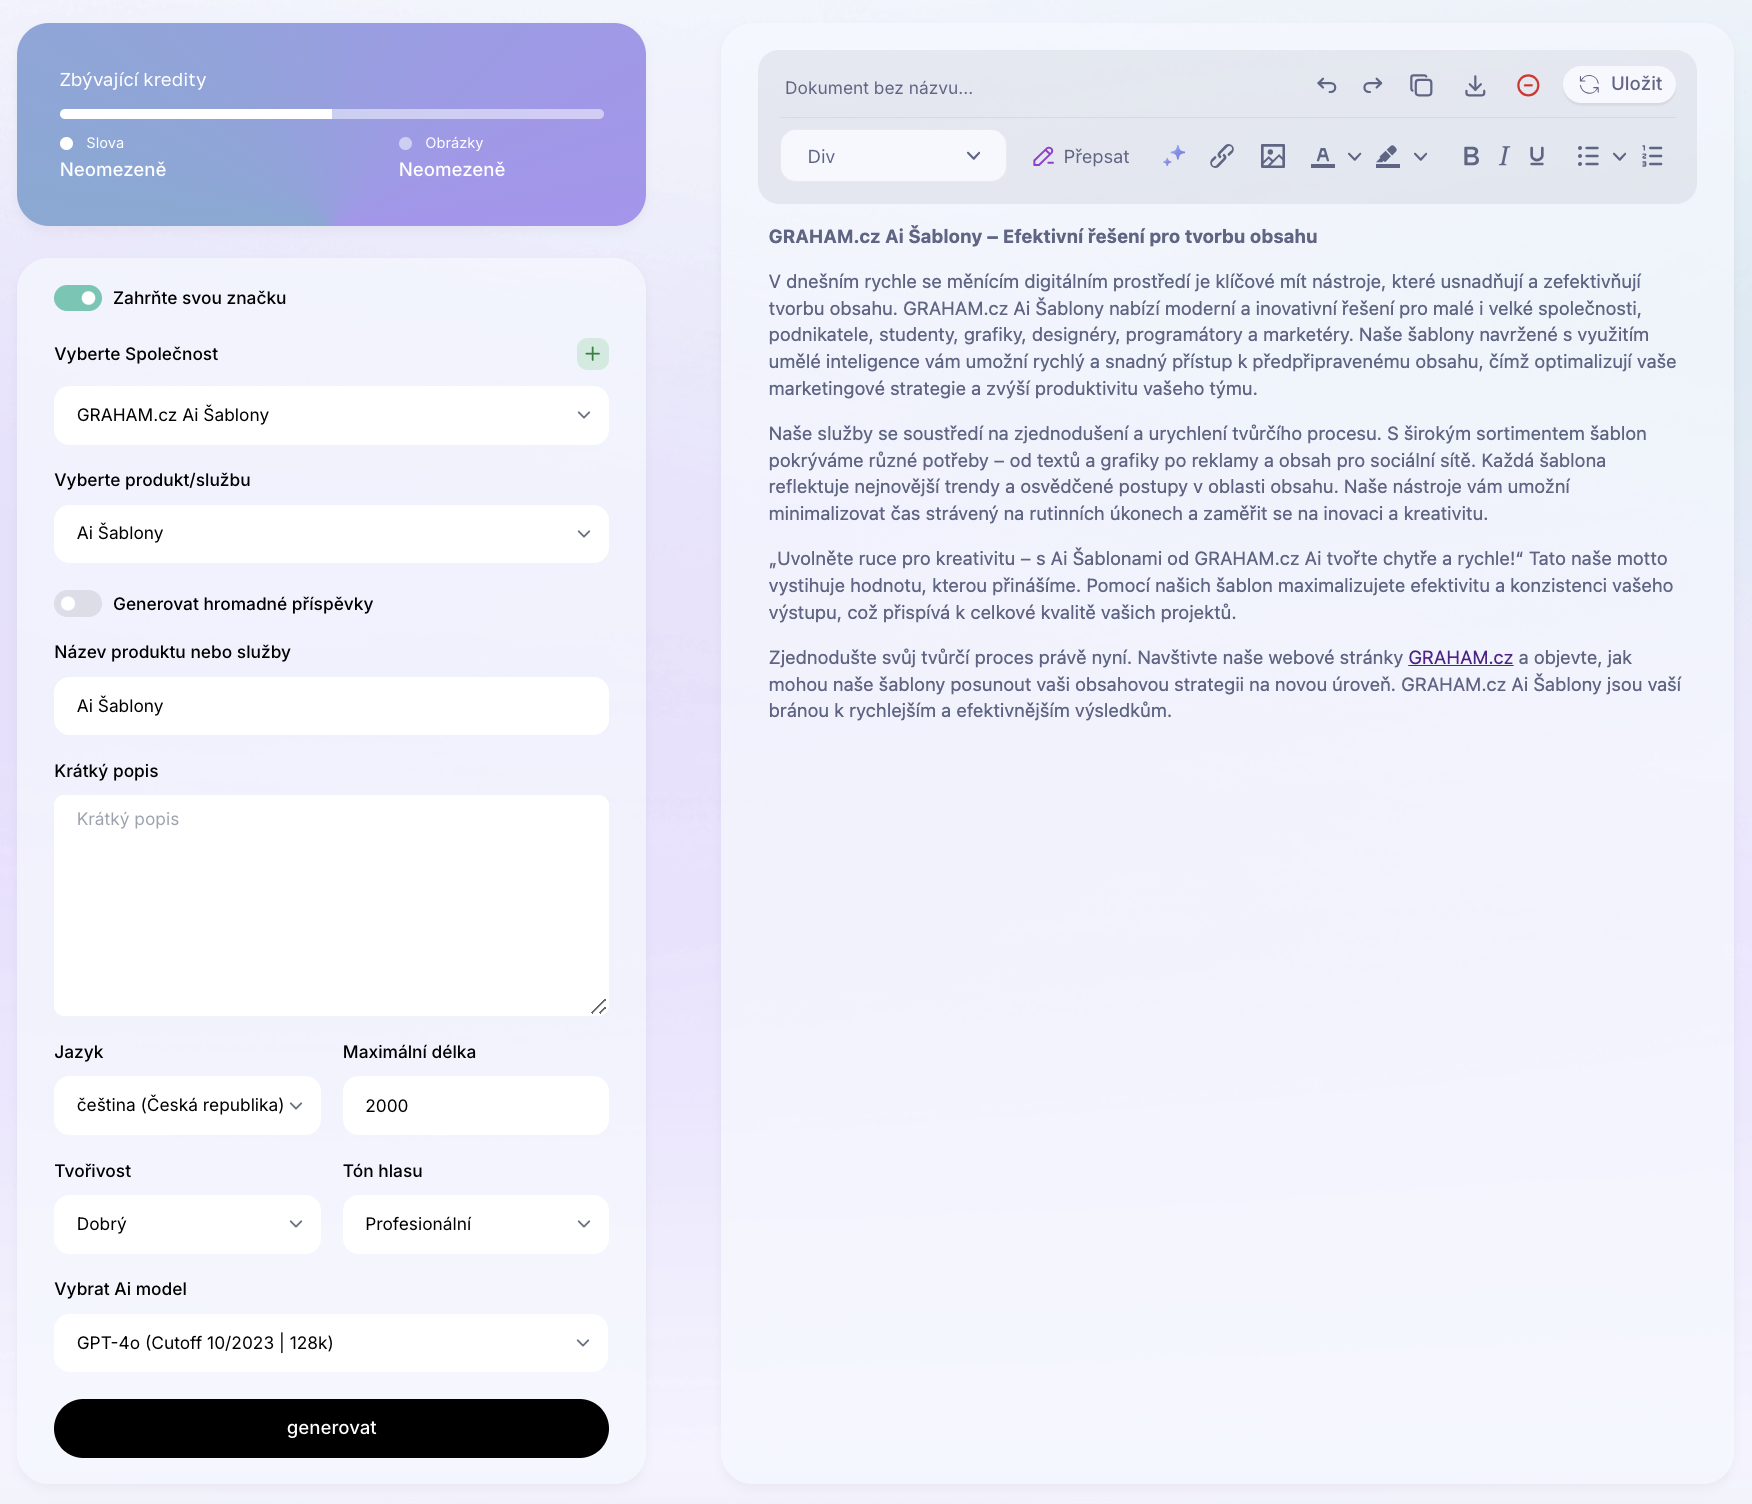Download the document using the download icon
Viewport: 1752px width, 1504px height.
pos(1475,86)
